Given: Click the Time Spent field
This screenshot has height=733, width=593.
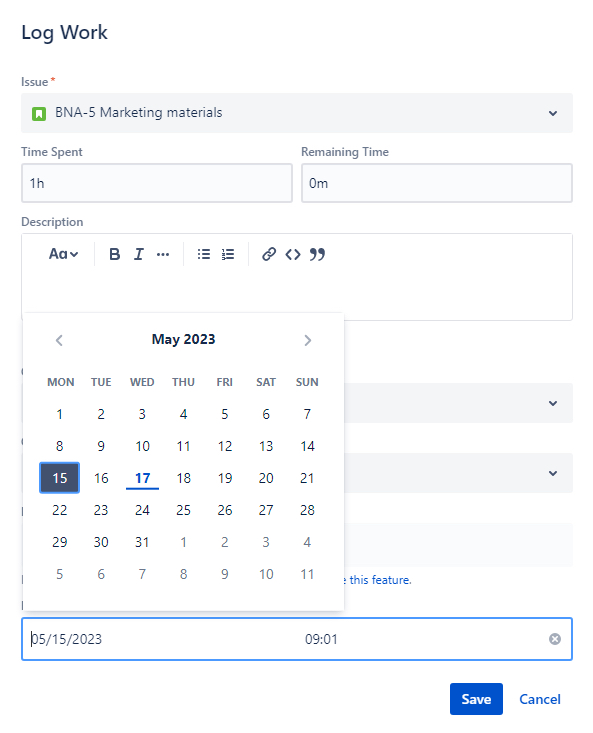Looking at the screenshot, I should [x=157, y=183].
